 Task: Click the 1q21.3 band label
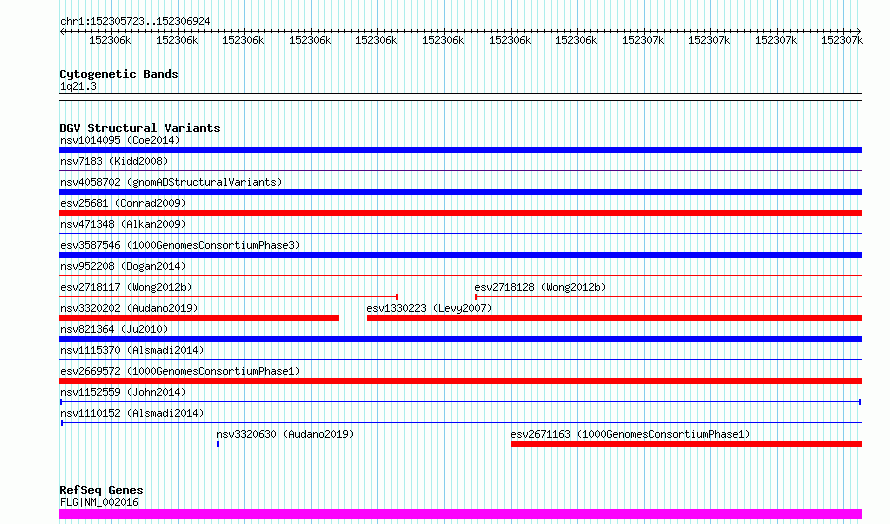click(x=78, y=86)
